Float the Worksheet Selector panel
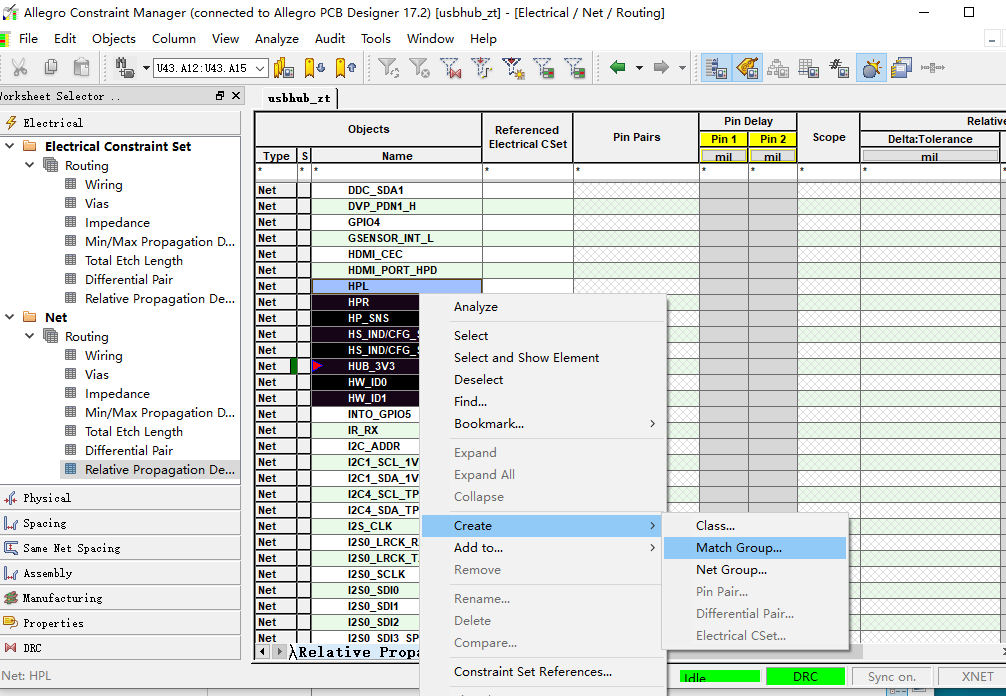This screenshot has width=1006, height=696. [x=220, y=96]
